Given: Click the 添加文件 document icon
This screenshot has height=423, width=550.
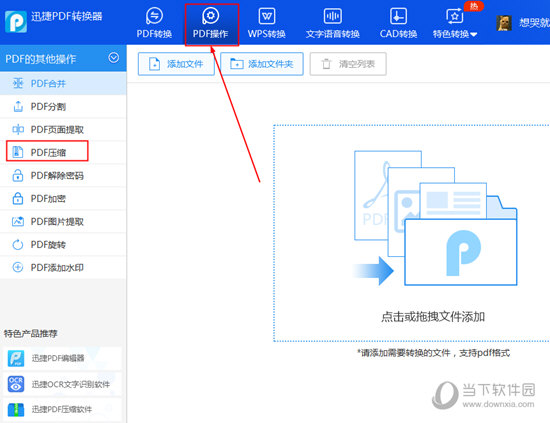Looking at the screenshot, I should [154, 64].
